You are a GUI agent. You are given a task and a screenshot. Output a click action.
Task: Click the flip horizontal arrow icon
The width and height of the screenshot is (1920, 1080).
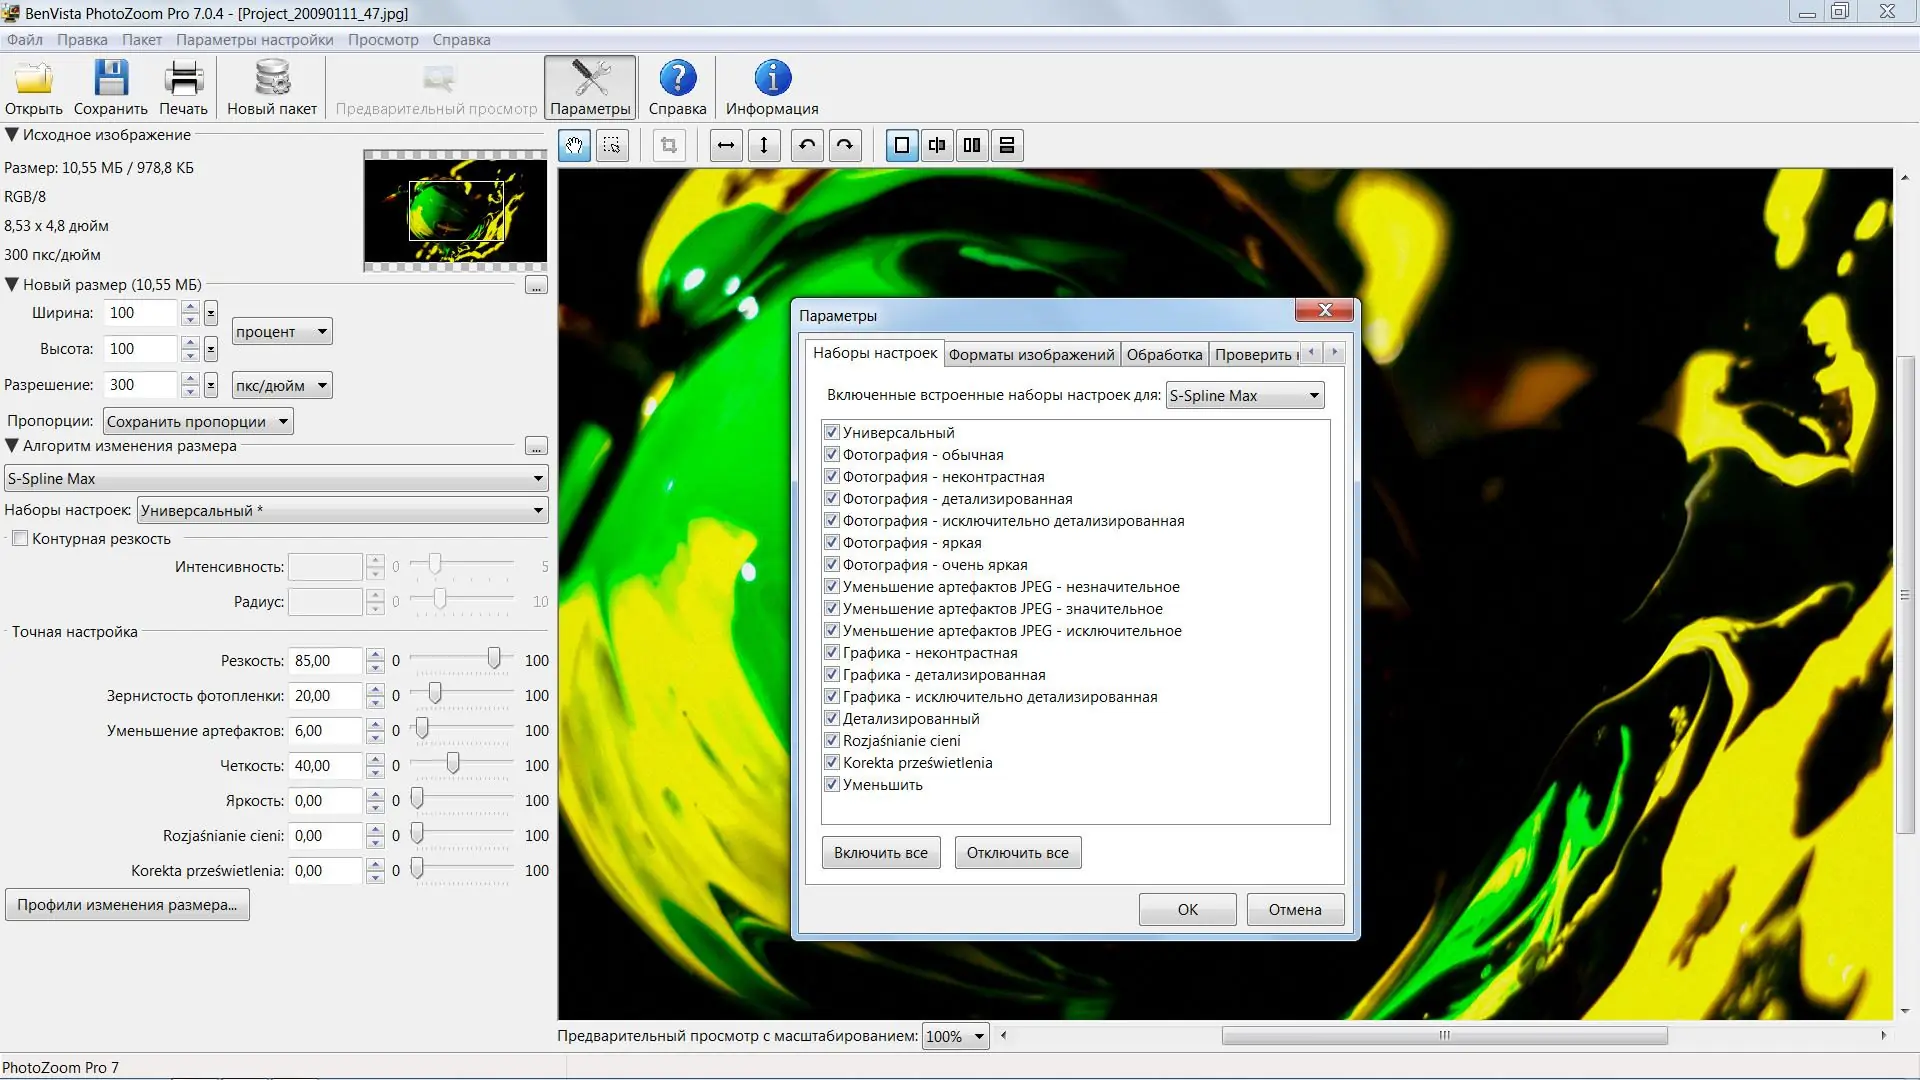(x=726, y=146)
